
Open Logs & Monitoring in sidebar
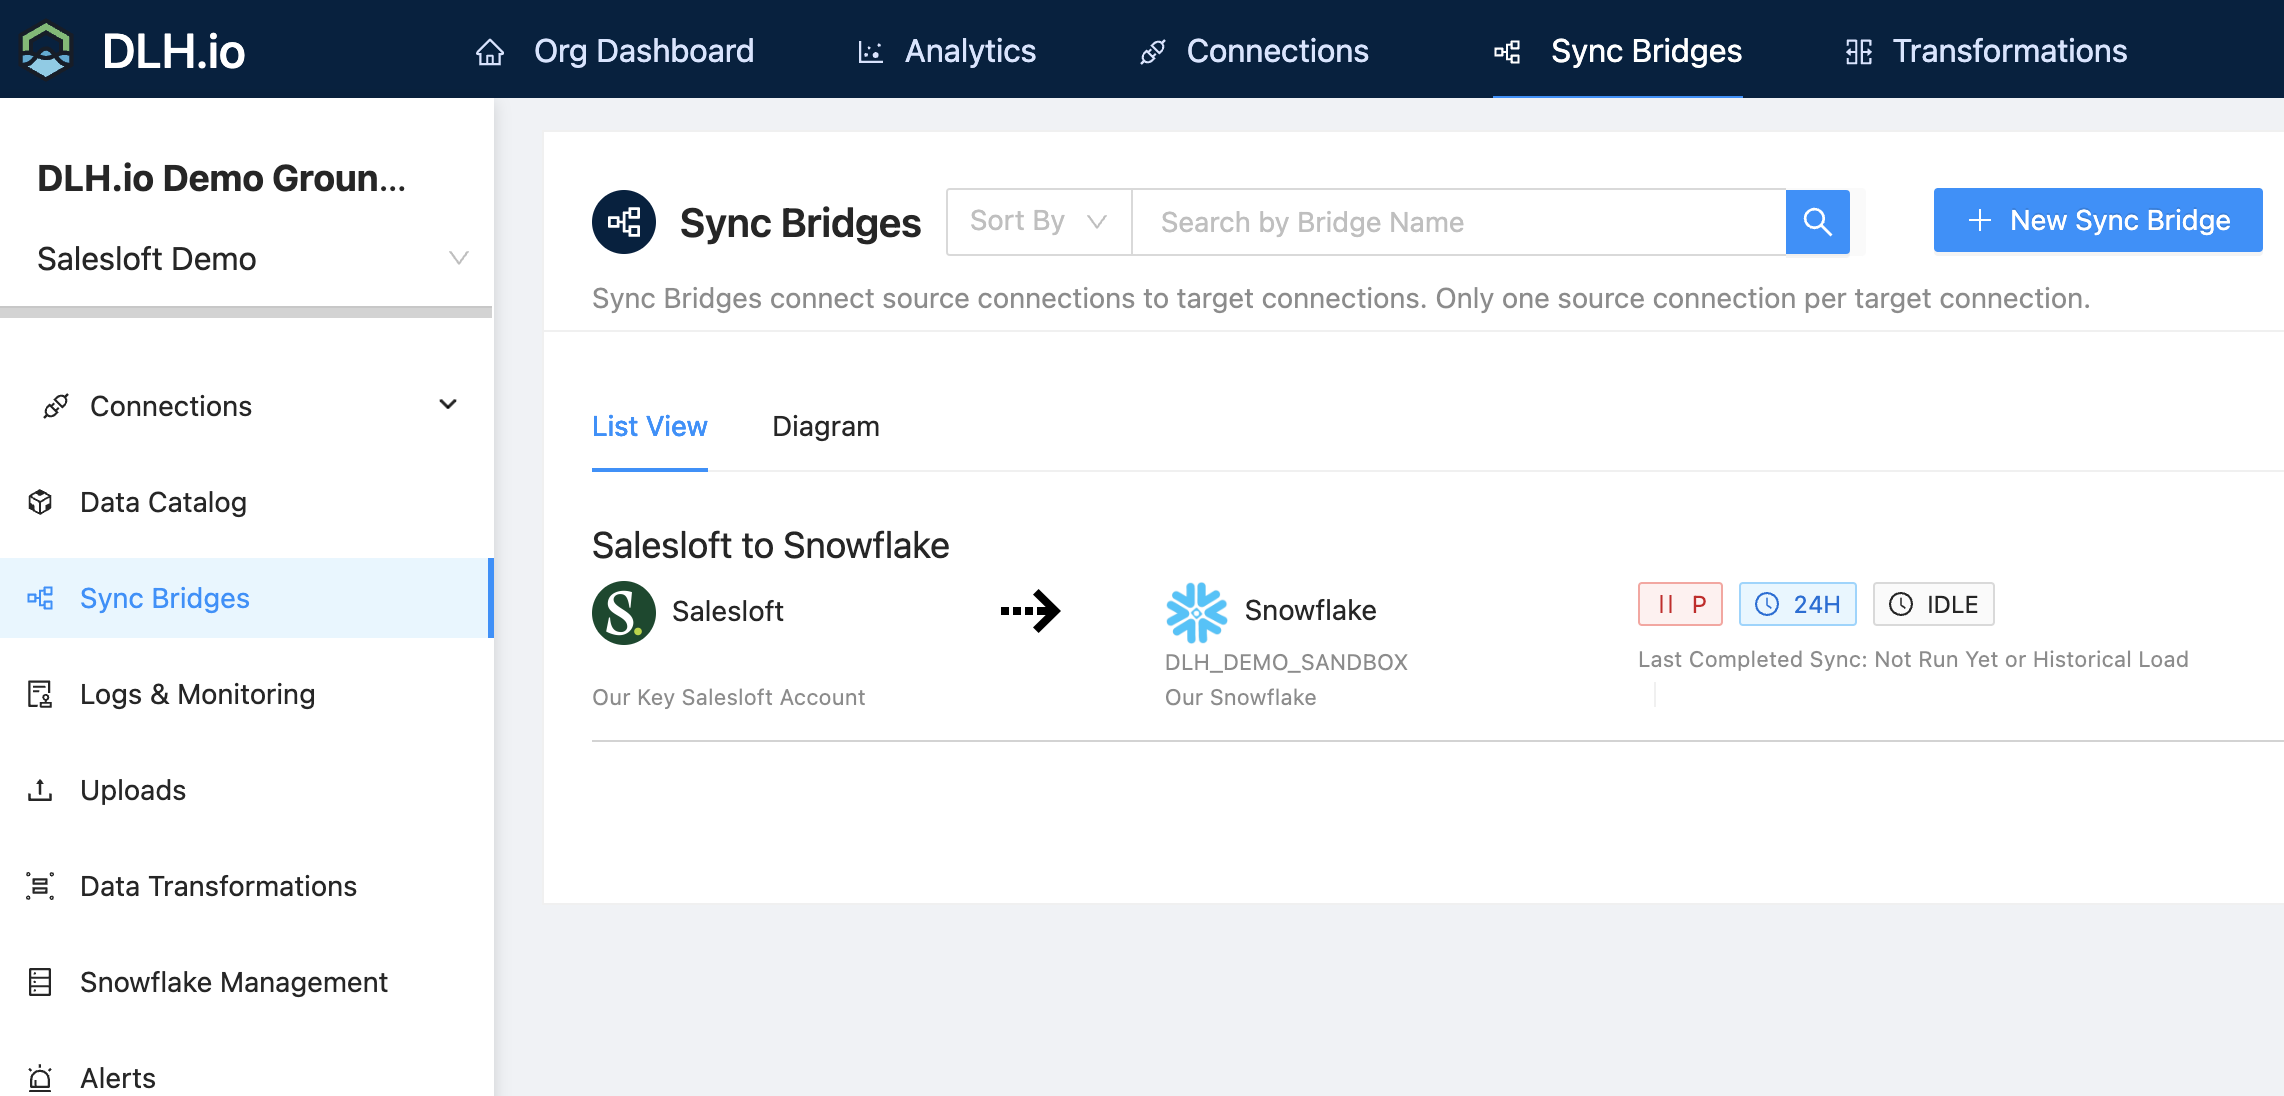point(197,694)
